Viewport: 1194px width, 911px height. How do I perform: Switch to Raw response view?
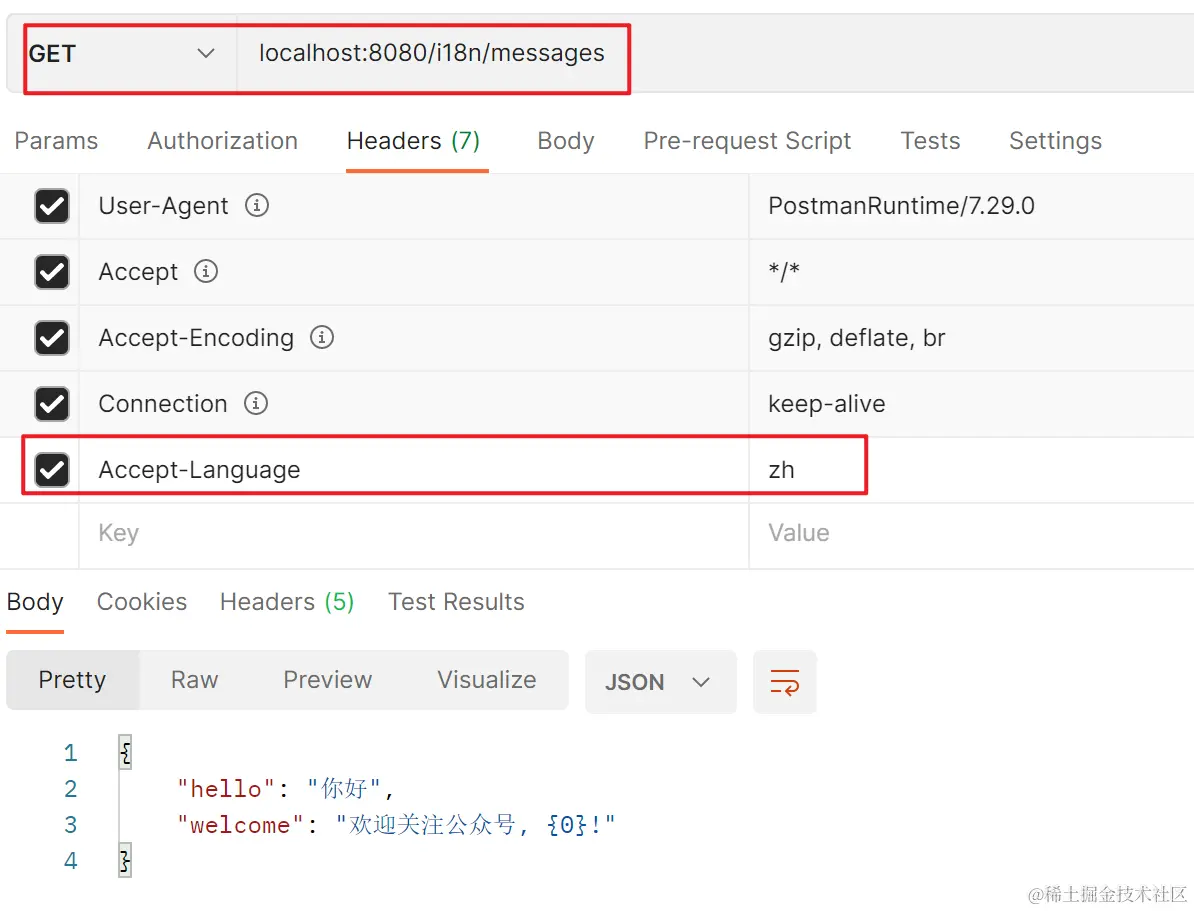tap(194, 679)
